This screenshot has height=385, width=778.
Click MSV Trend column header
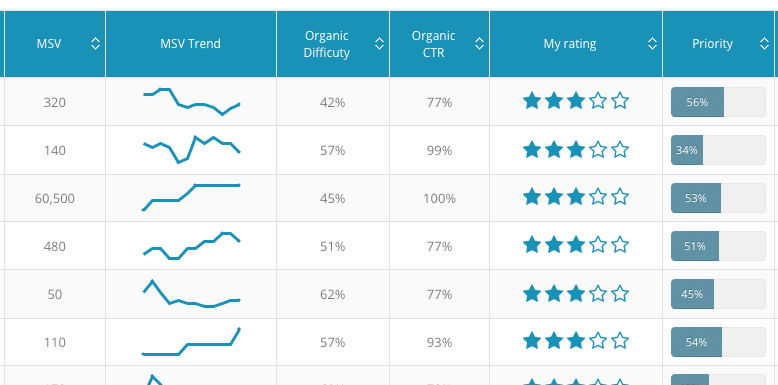191,44
